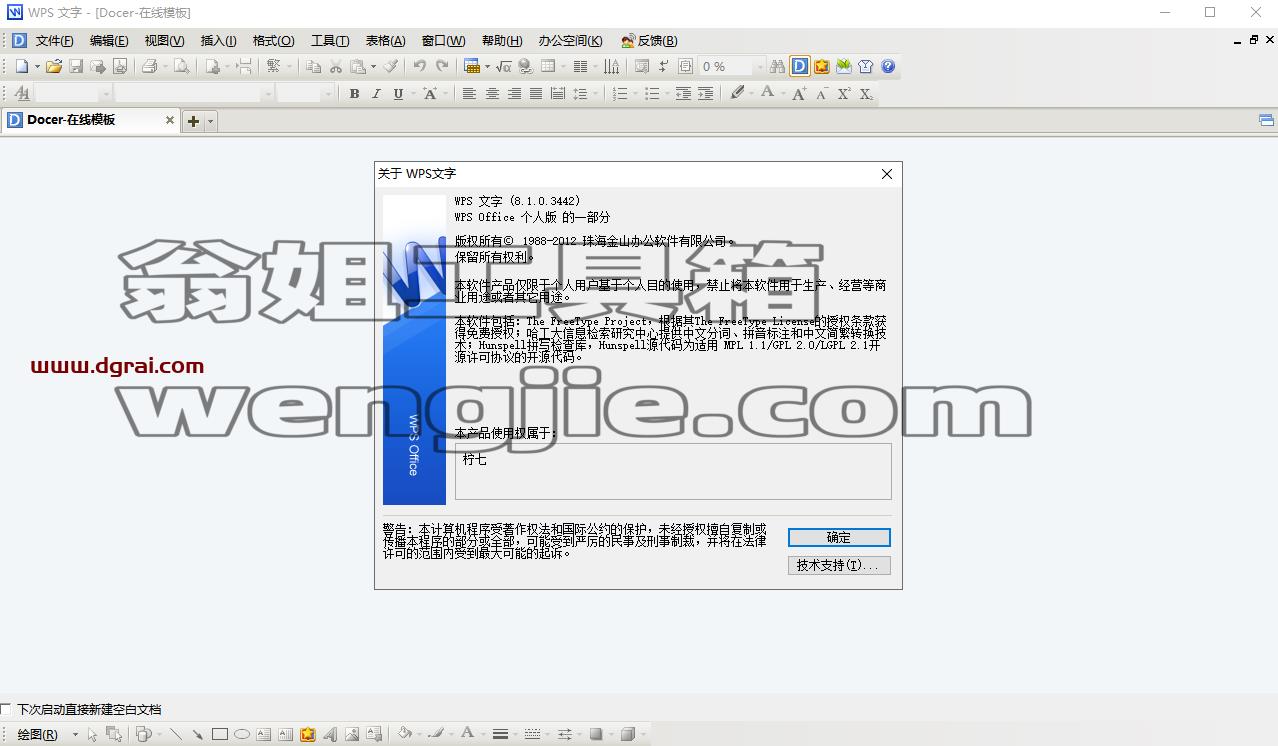
Task: Pick the select objects pointer tool
Action: click(92, 734)
